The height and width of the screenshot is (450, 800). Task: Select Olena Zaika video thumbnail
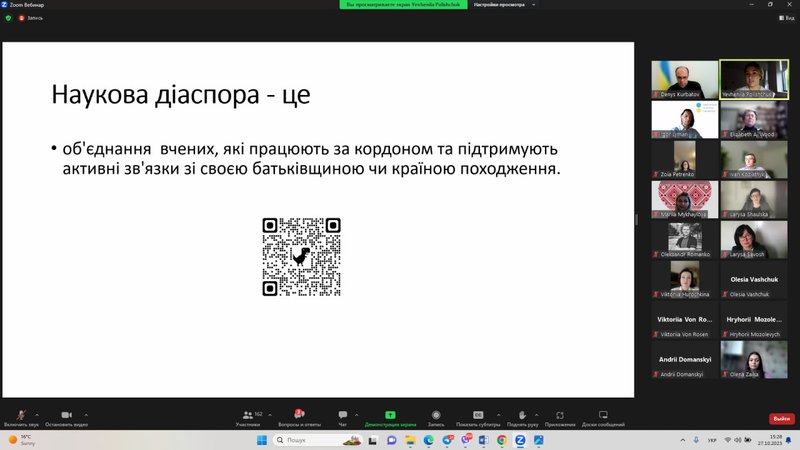point(754,360)
